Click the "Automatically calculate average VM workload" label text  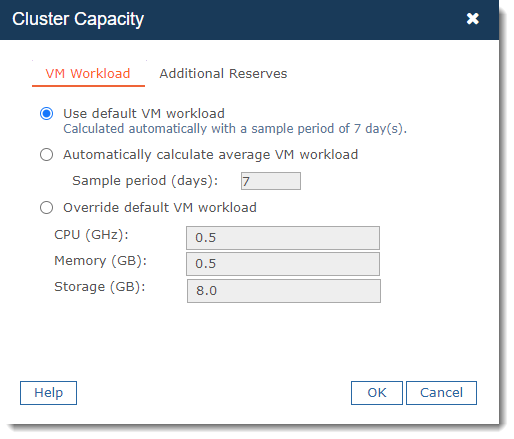[211, 155]
